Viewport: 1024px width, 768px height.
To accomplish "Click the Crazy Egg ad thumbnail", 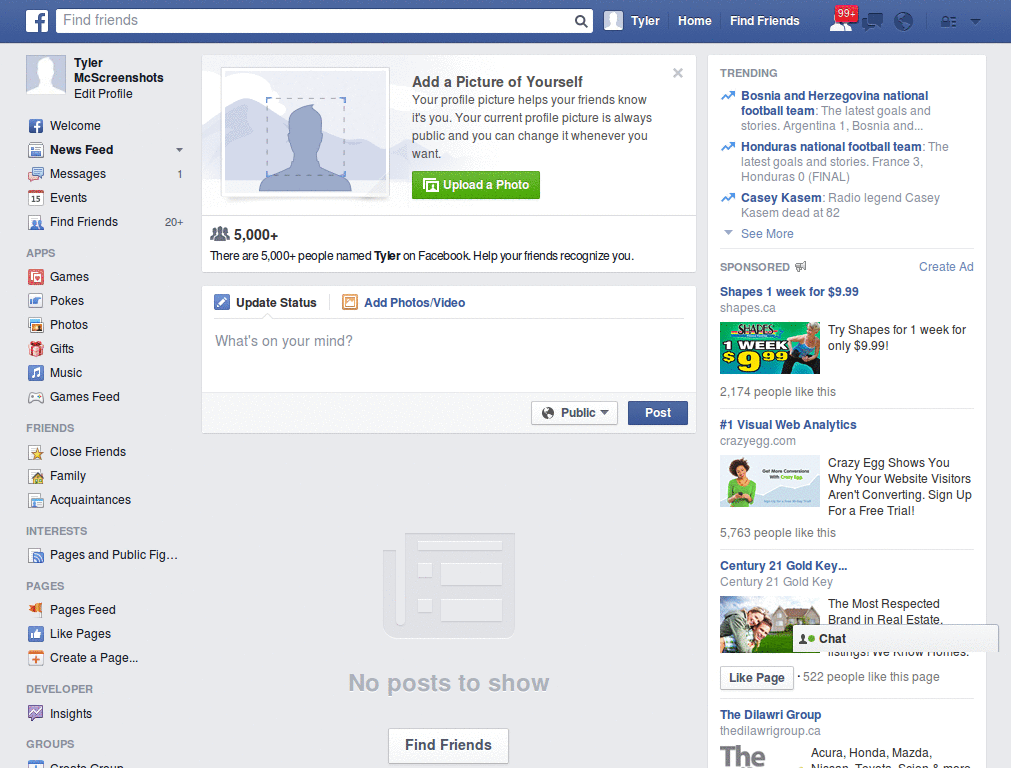I will pos(769,481).
